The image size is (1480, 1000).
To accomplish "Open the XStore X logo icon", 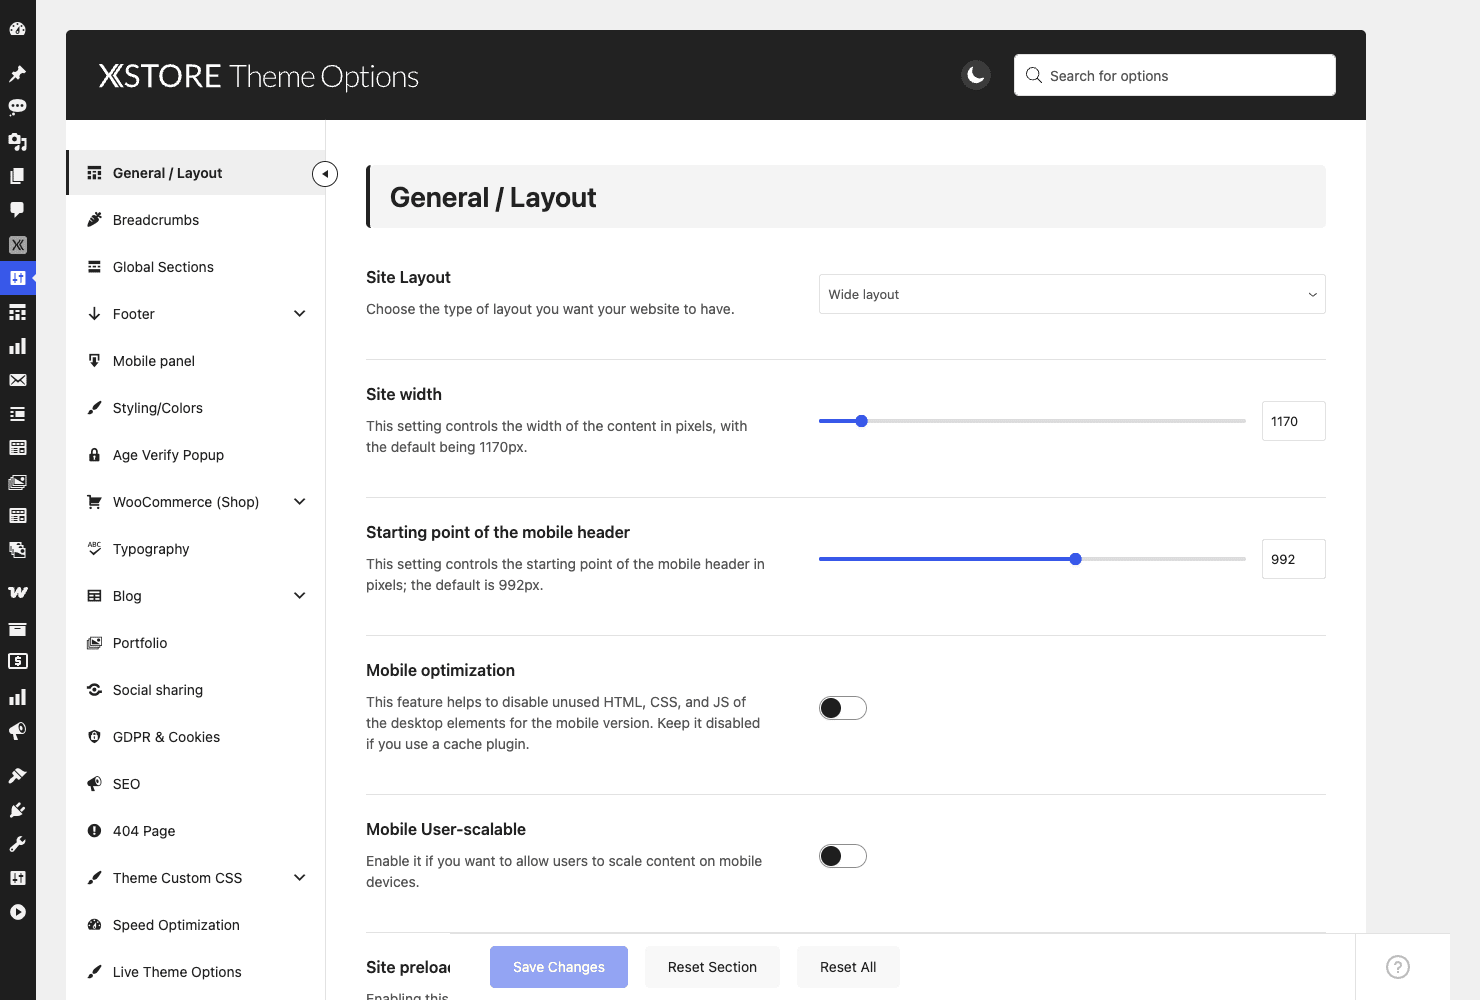I will tap(17, 244).
